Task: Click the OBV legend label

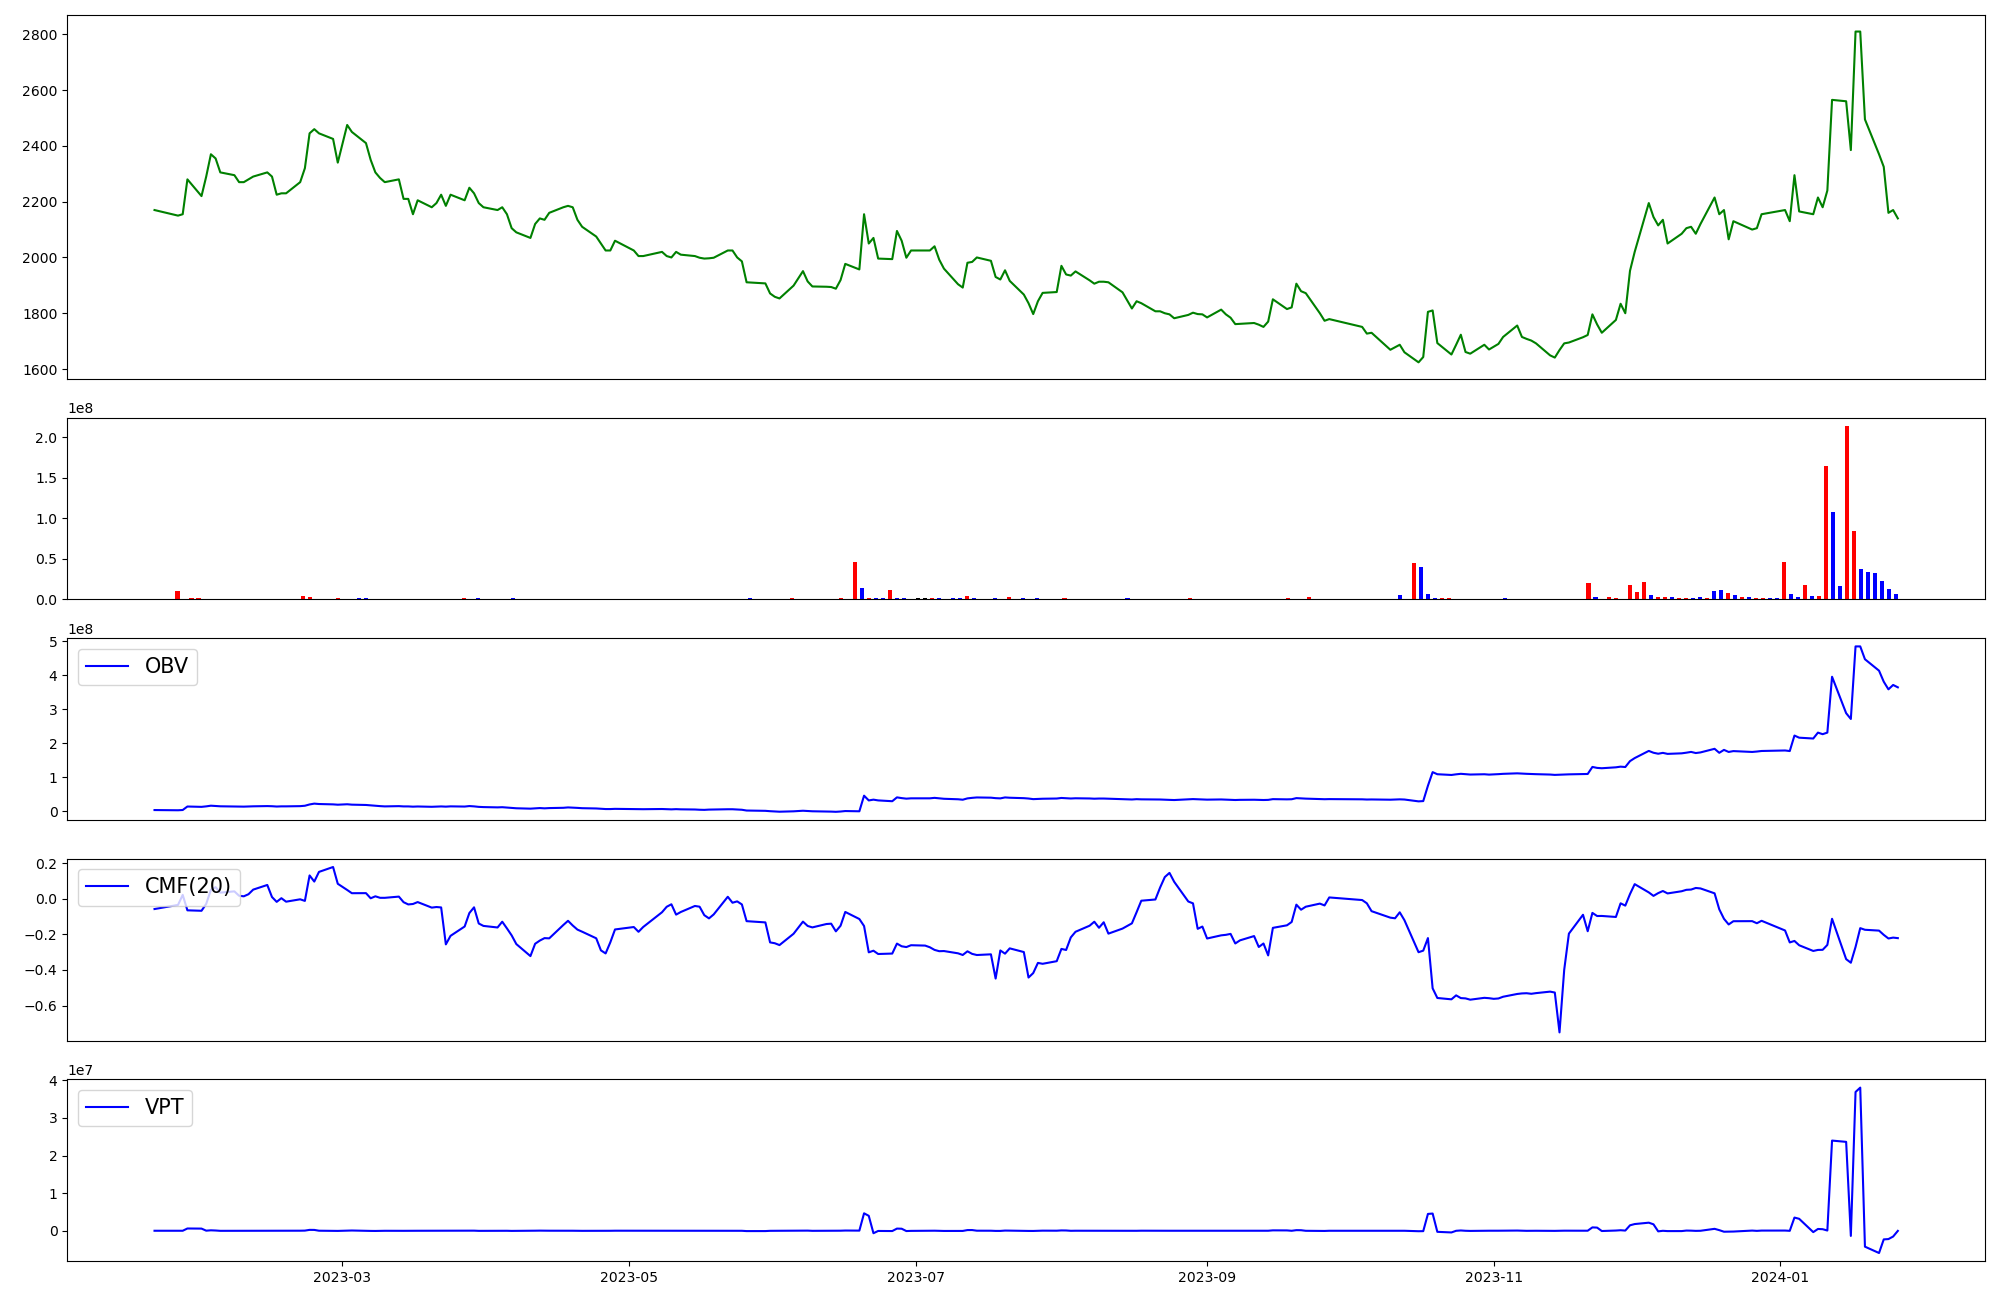Action: [x=166, y=666]
